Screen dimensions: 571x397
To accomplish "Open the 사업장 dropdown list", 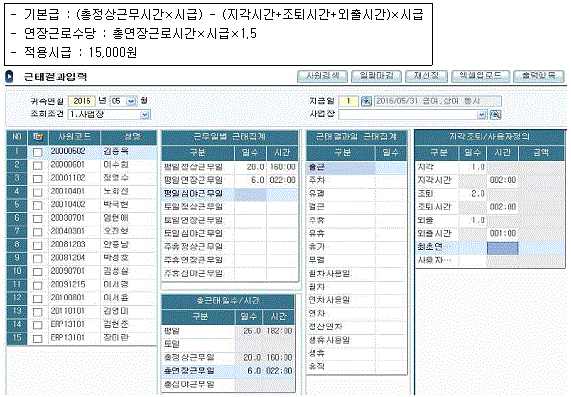I will pyautogui.click(x=481, y=115).
